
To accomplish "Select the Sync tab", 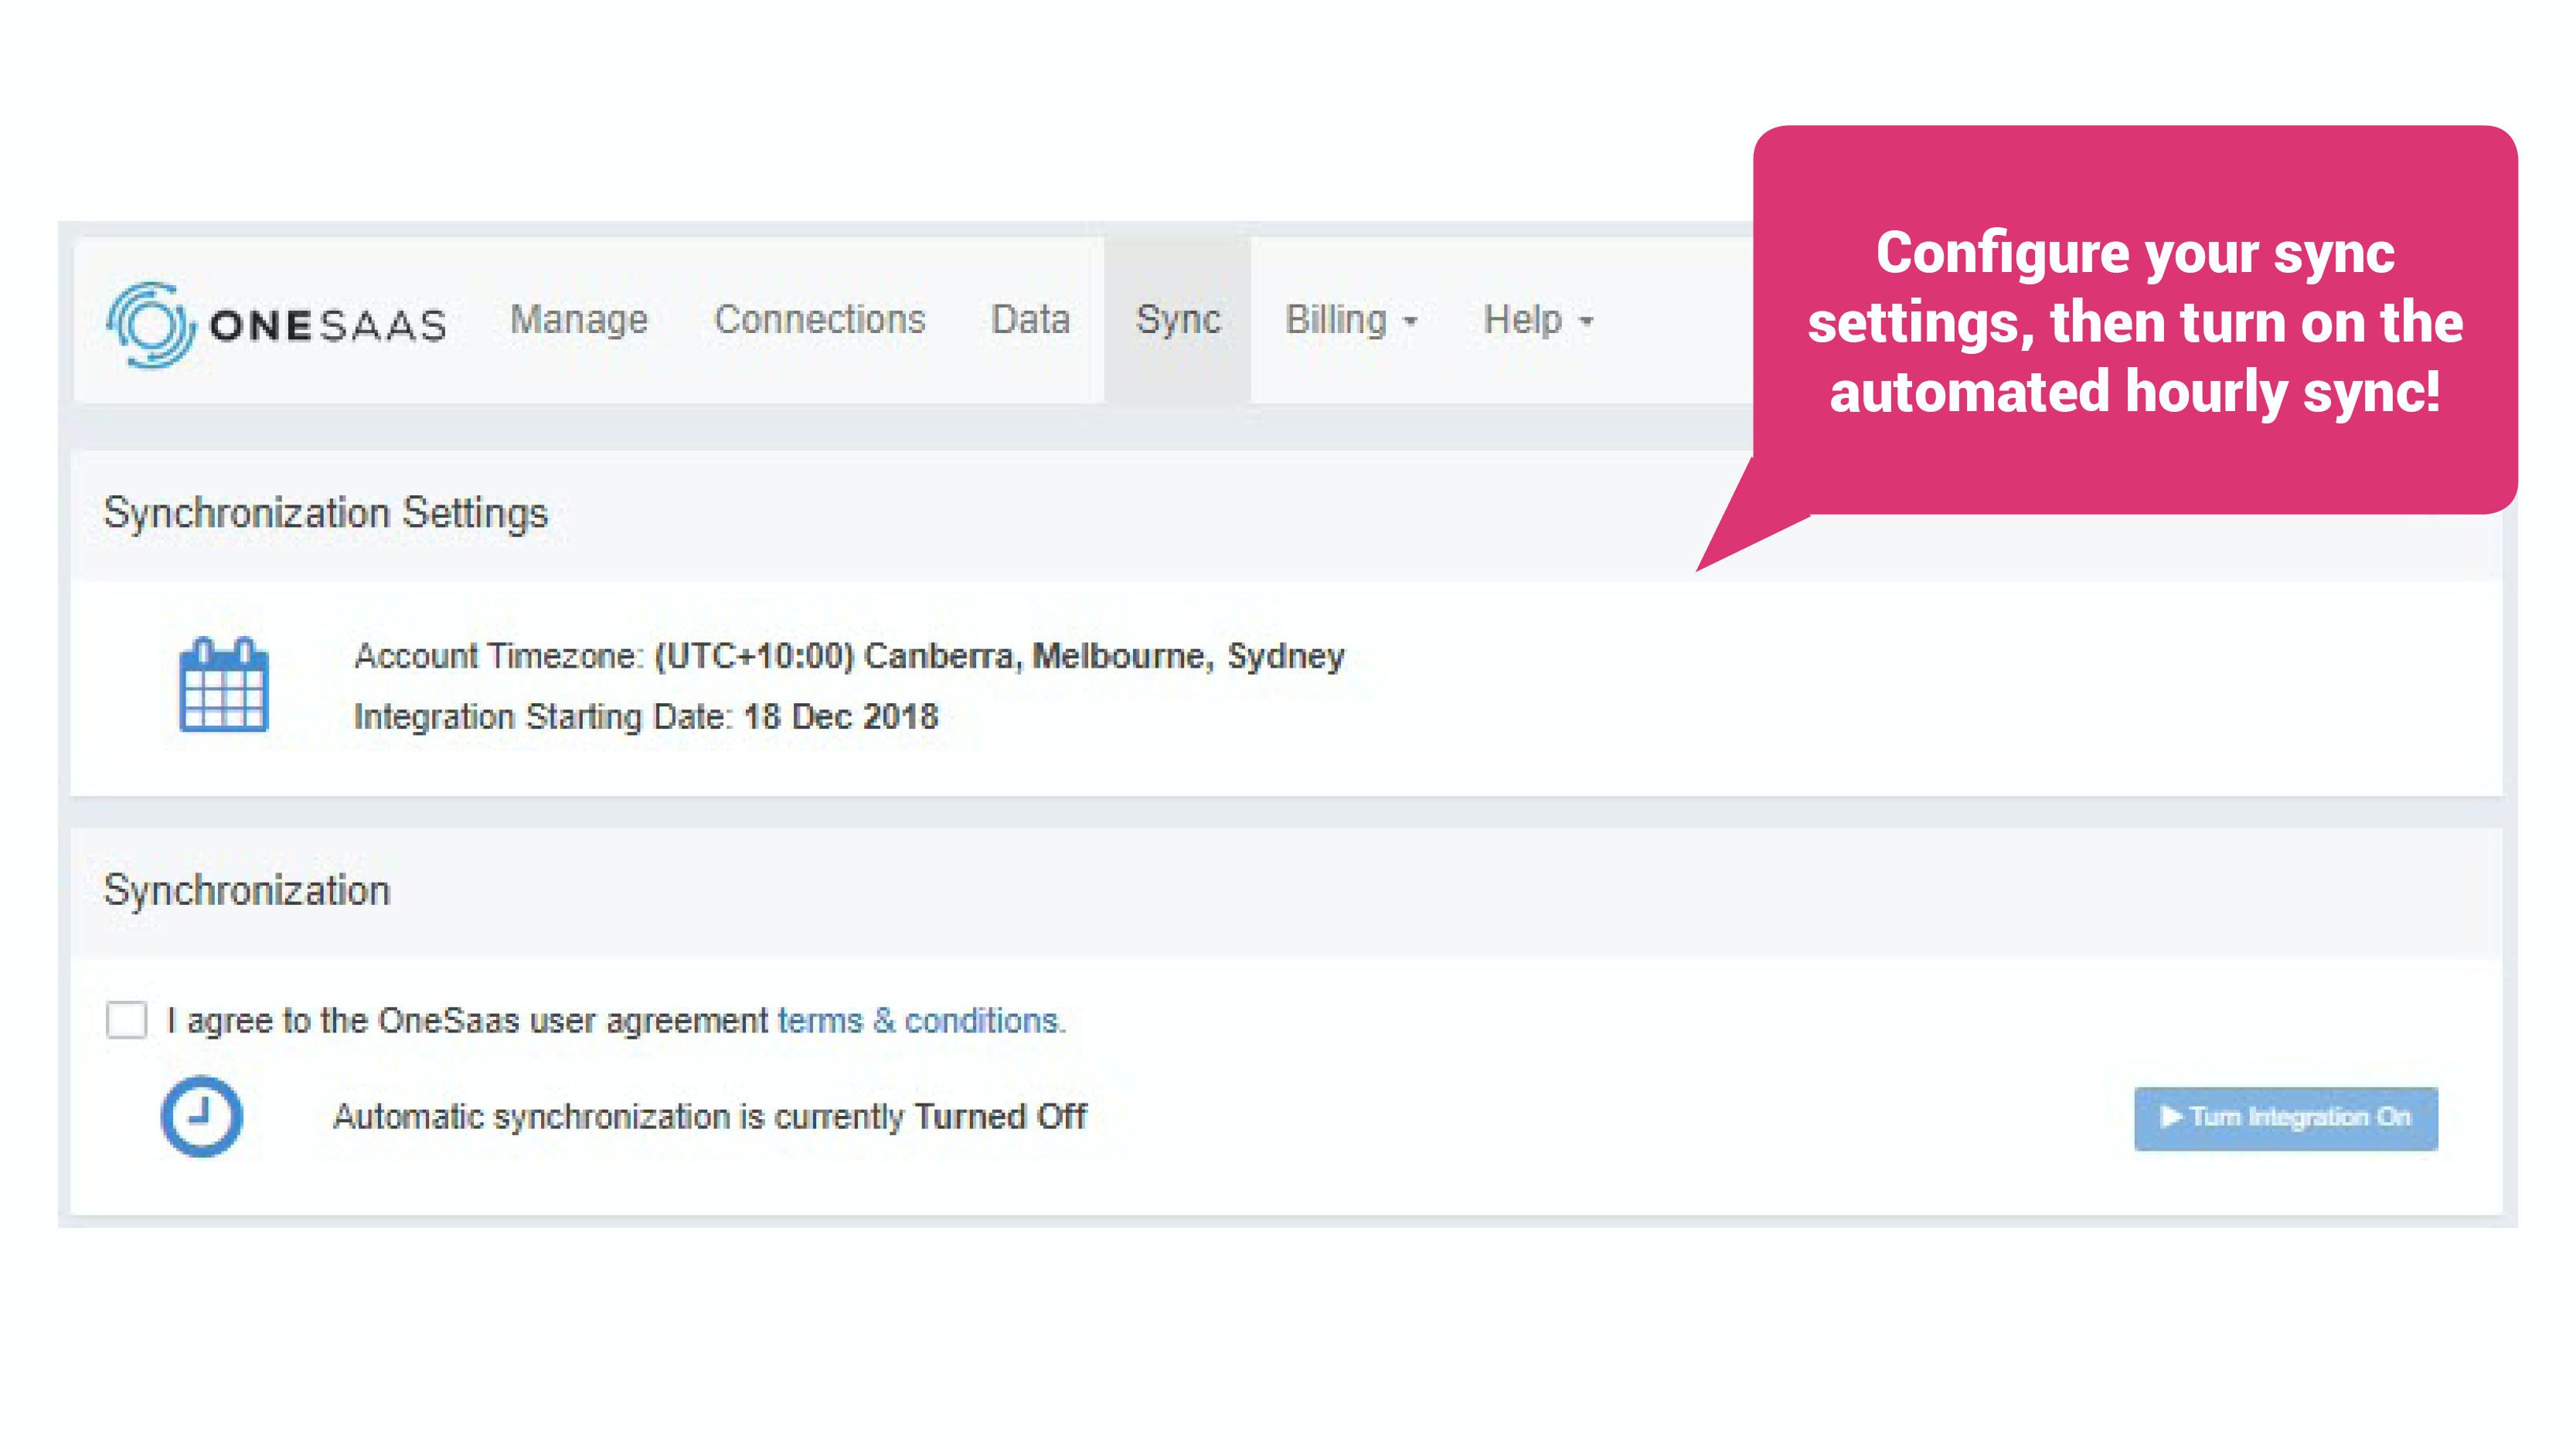I will click(1178, 320).
